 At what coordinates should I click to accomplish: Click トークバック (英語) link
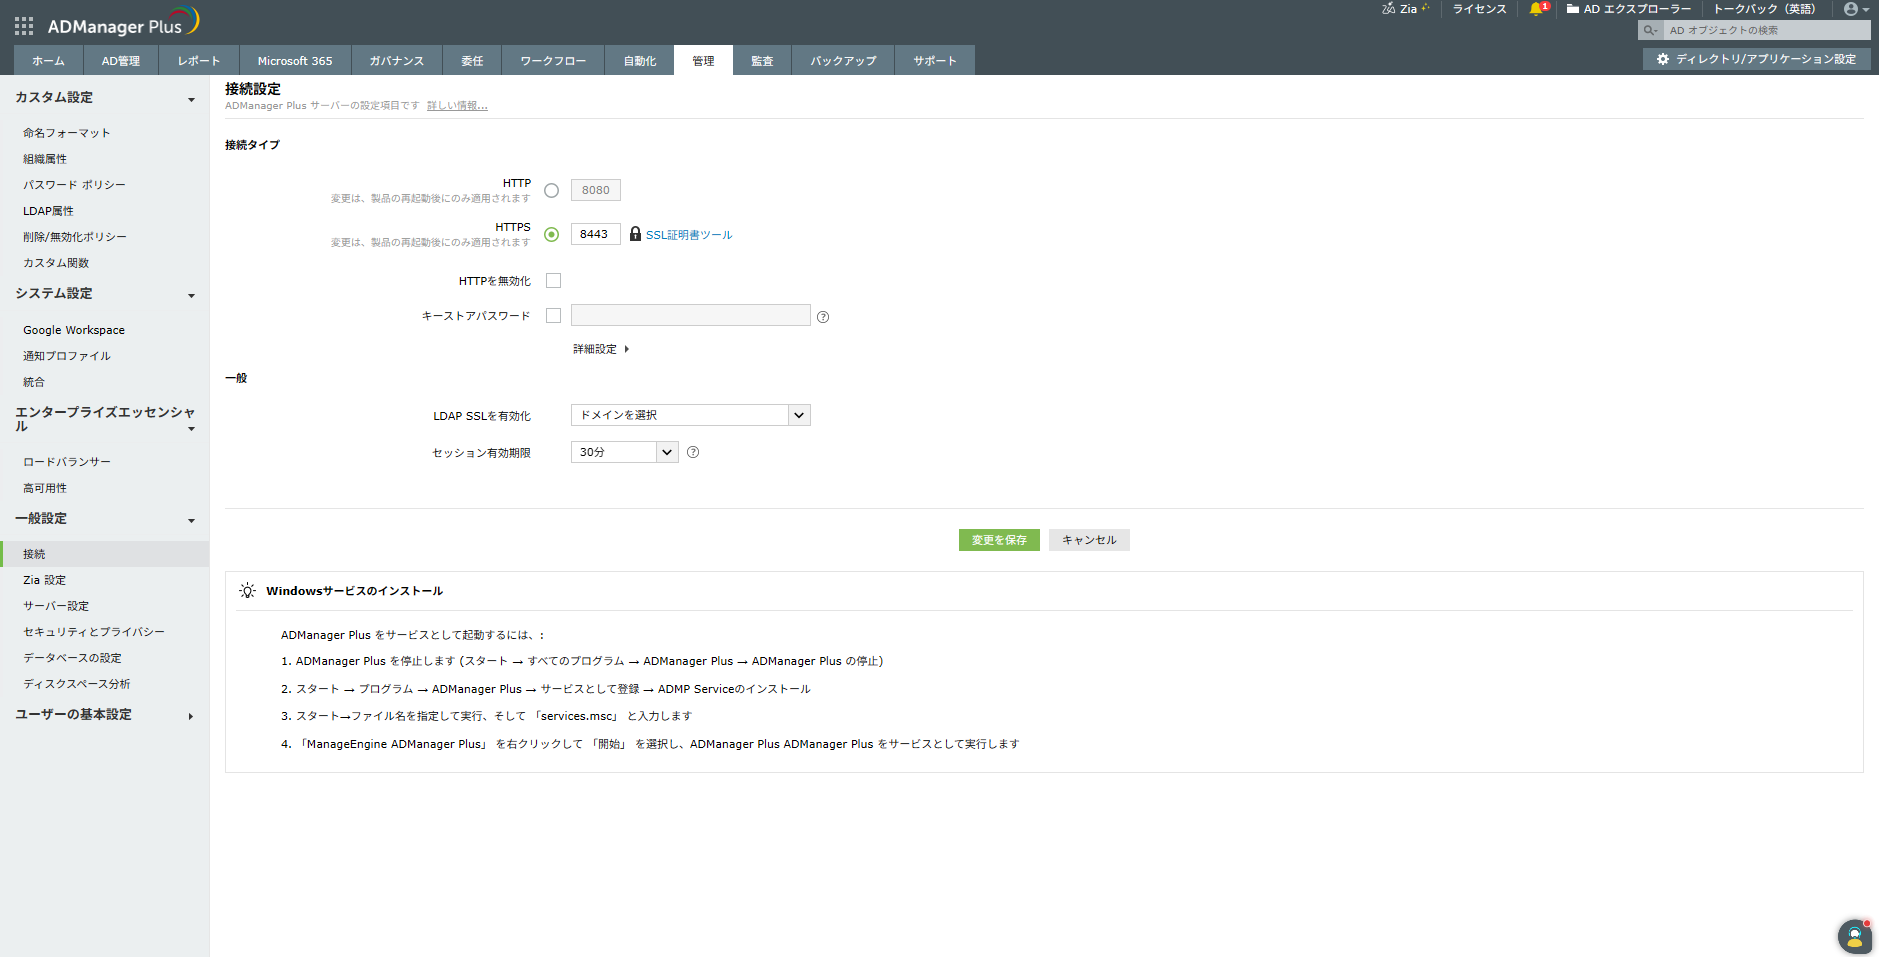click(x=1765, y=9)
